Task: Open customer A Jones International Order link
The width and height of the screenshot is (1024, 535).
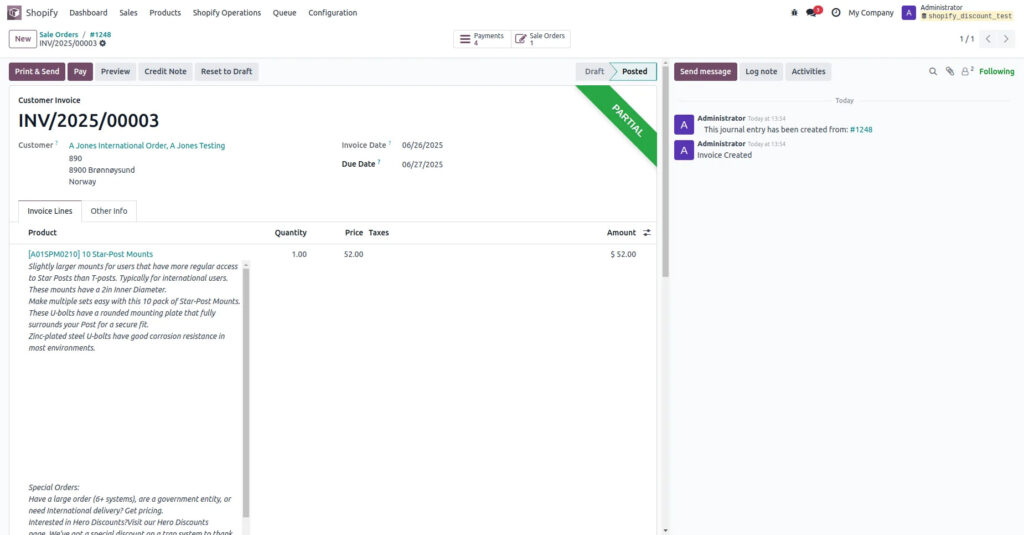Action: pos(147,146)
